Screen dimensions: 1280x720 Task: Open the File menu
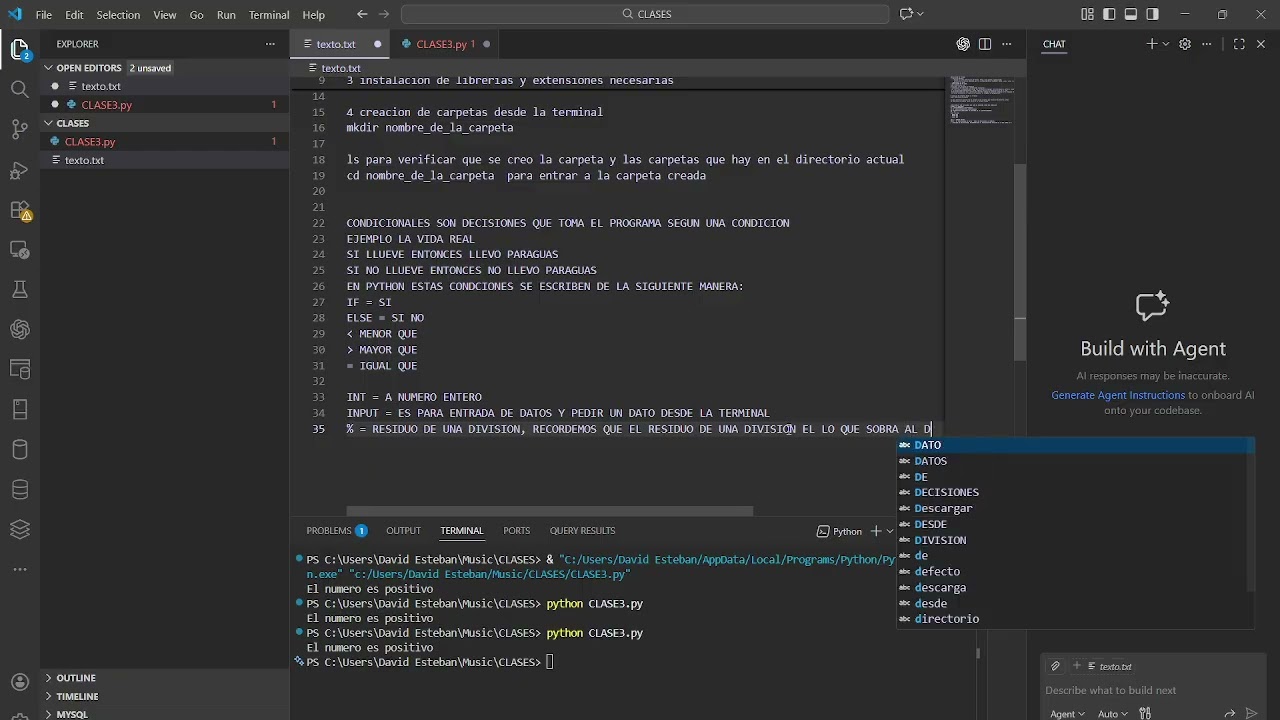coord(44,15)
